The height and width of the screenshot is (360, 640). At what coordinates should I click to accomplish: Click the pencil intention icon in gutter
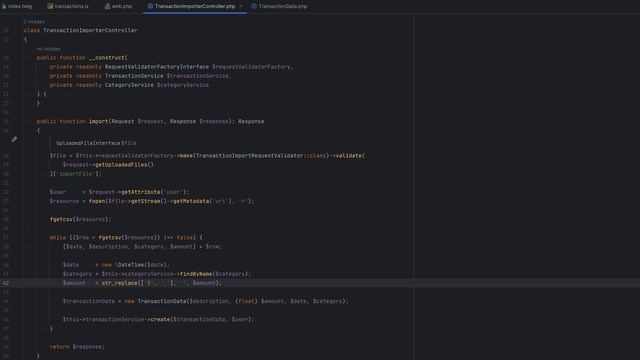[14, 140]
